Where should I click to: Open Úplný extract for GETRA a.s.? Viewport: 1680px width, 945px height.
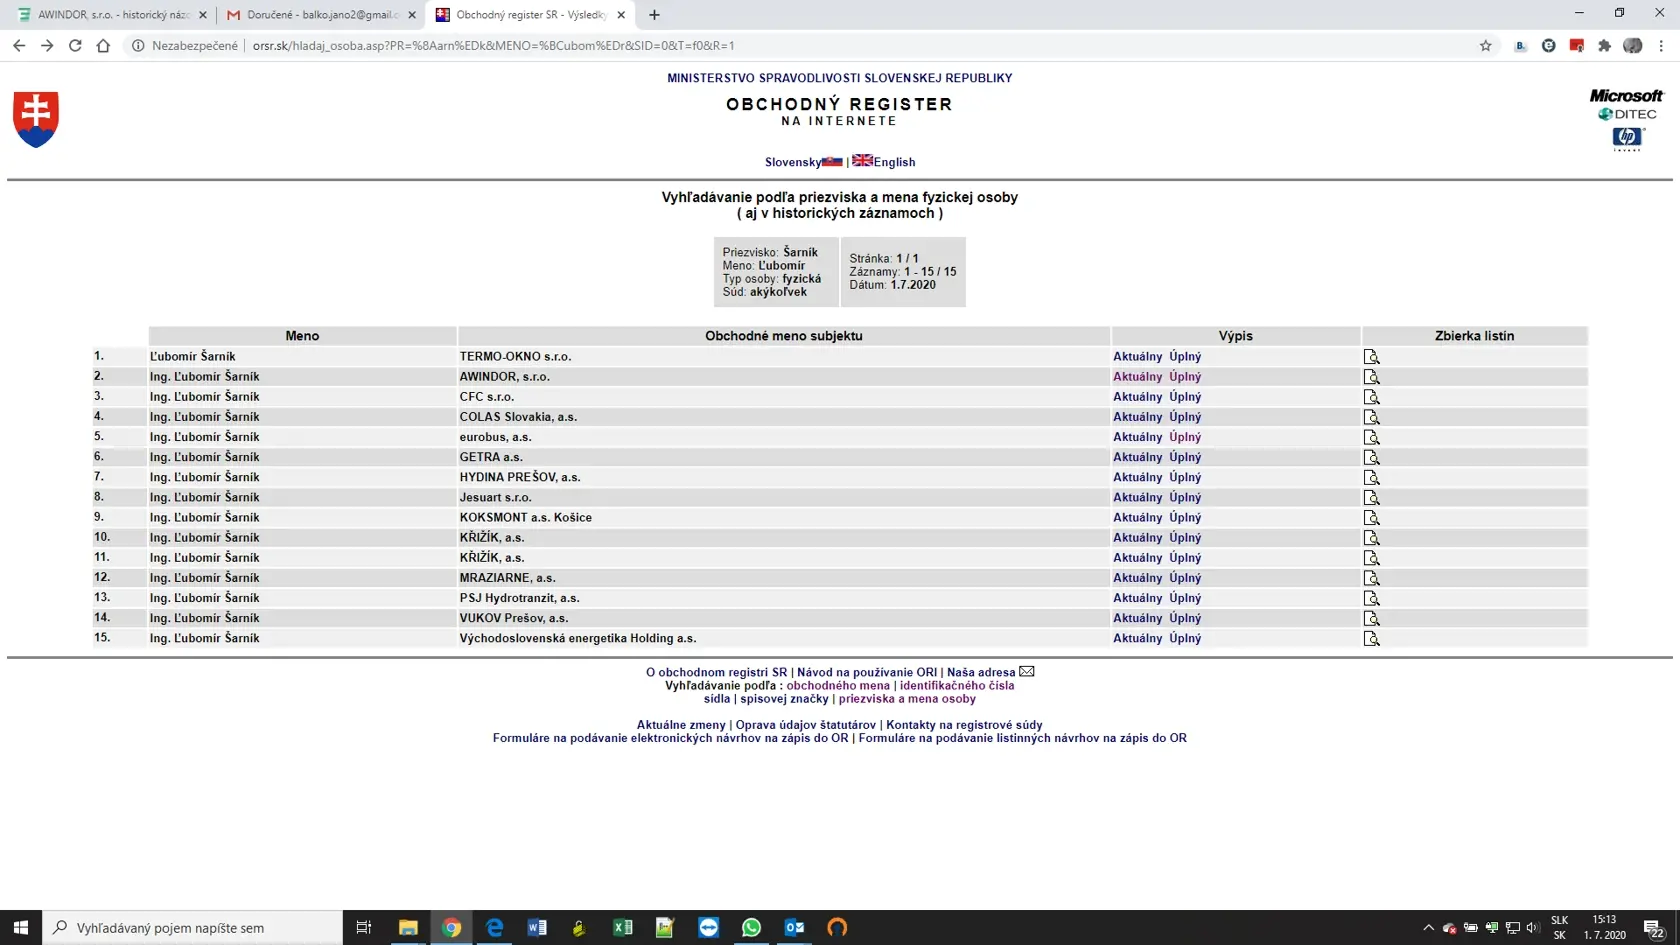(x=1185, y=457)
